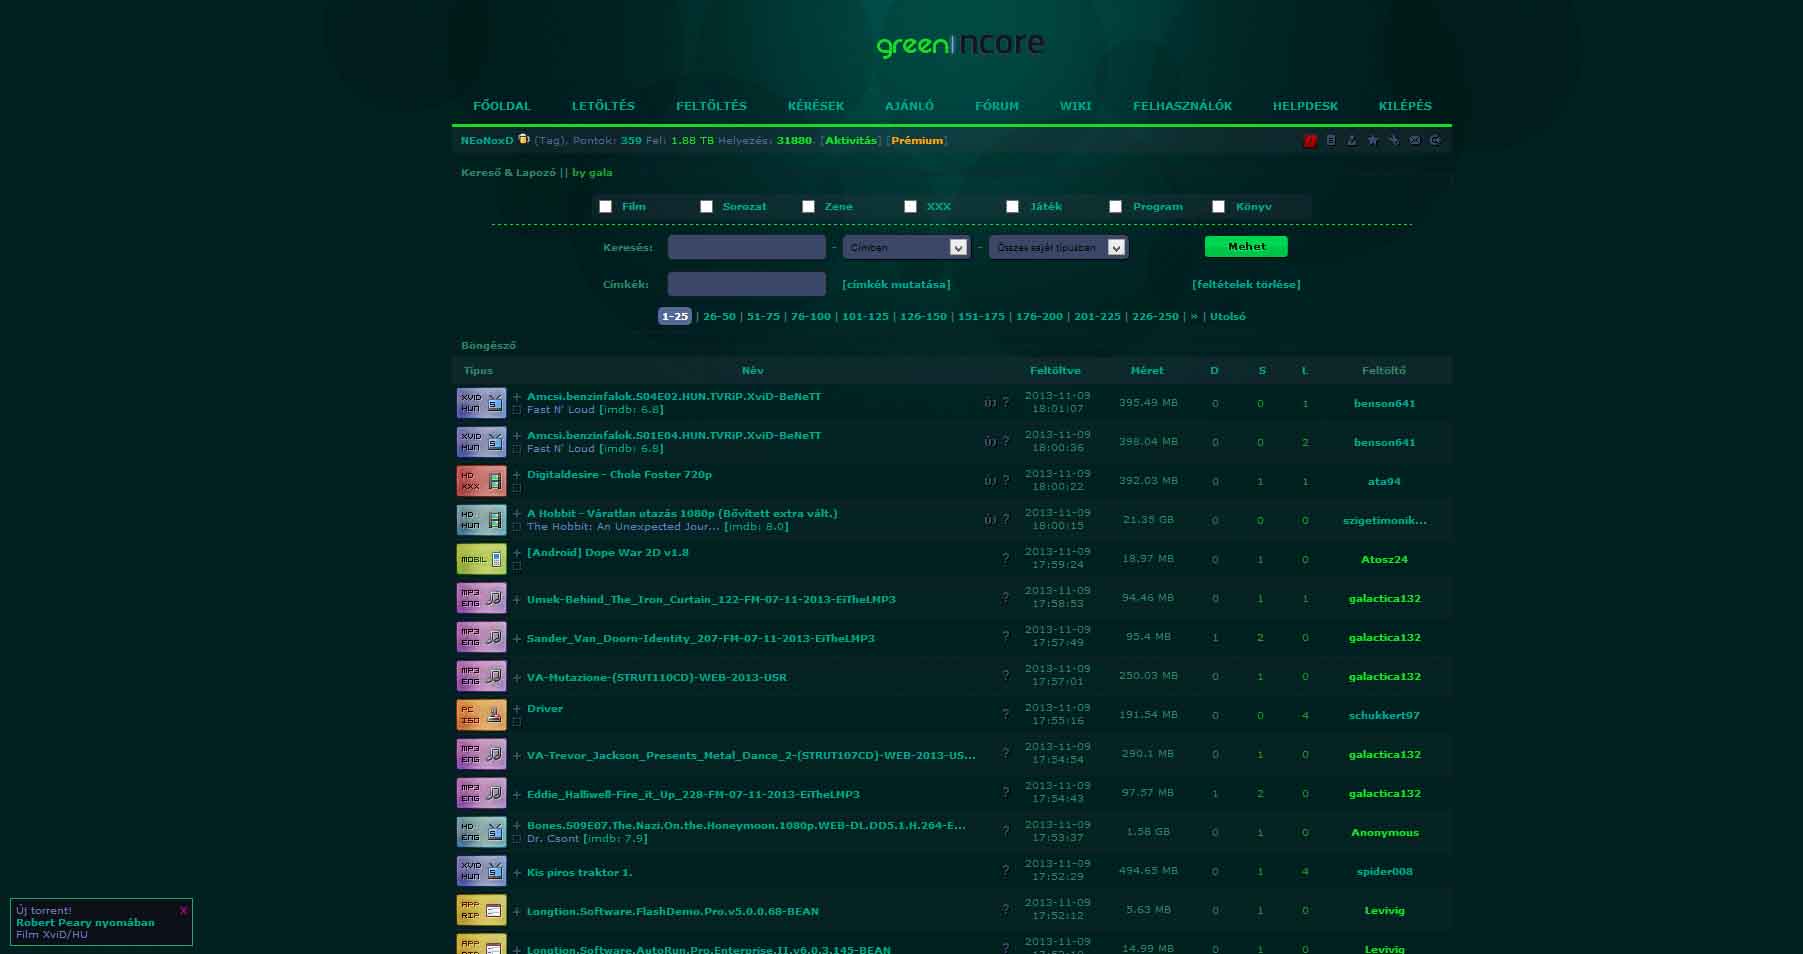Screen dimensions: 1803x954
Task: Tick small checkbox under A Hobbit row
Action: [517, 527]
